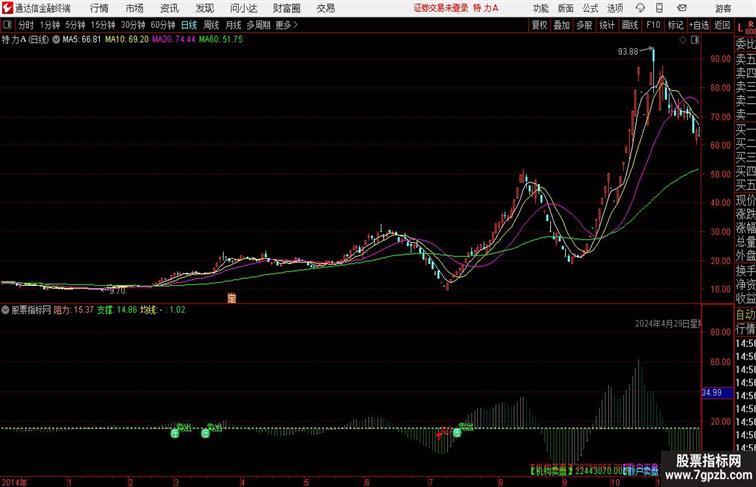Open the 公式 menu

(x=590, y=8)
